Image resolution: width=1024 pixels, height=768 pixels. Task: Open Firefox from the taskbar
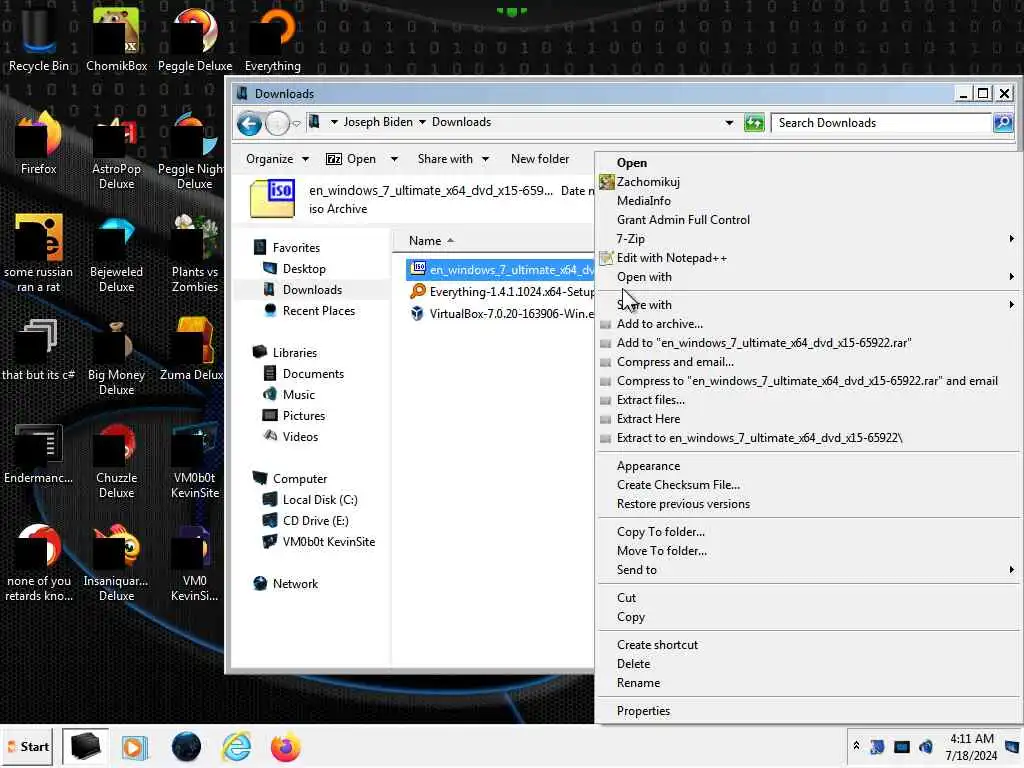pyautogui.click(x=285, y=747)
